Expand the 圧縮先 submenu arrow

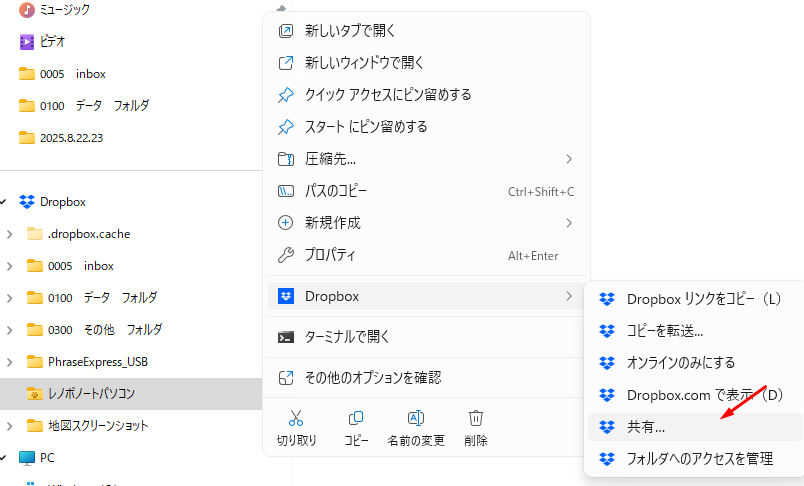tap(569, 159)
